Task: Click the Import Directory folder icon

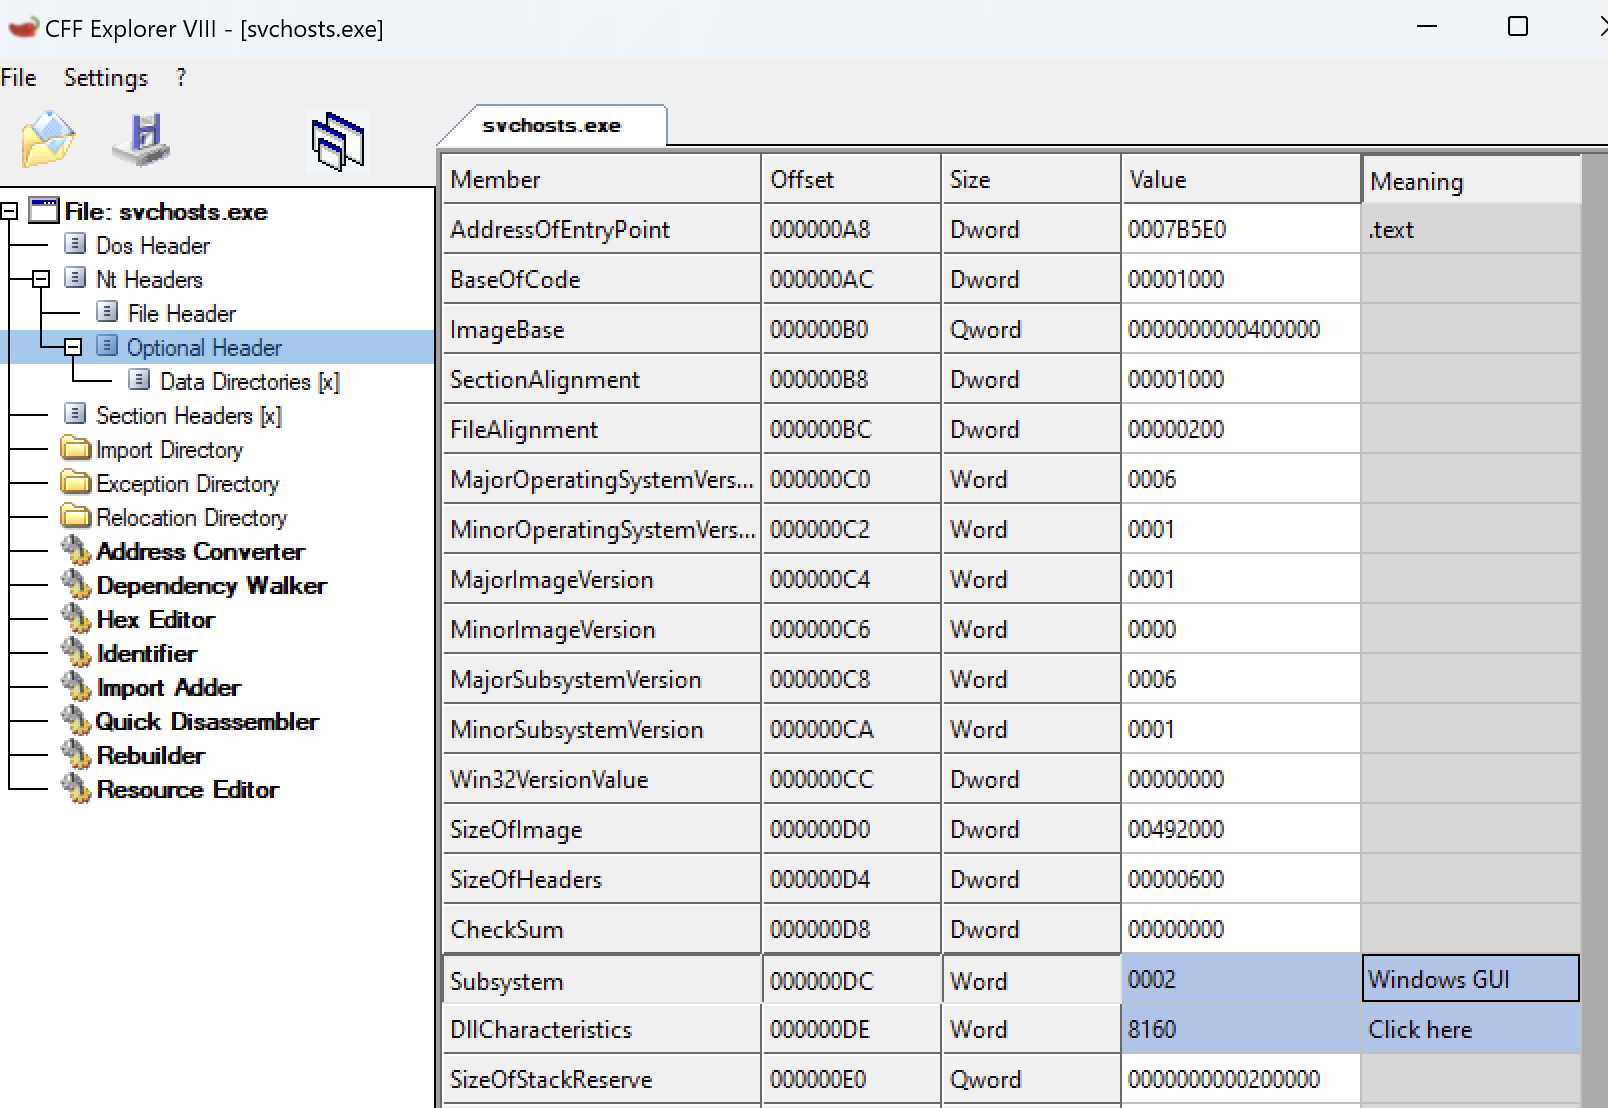Action: 75,448
